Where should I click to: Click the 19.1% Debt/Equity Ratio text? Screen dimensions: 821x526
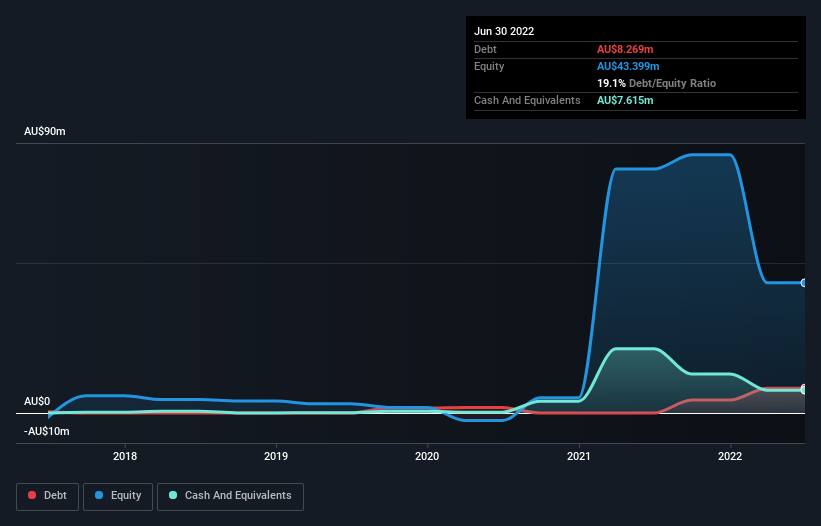(x=657, y=83)
